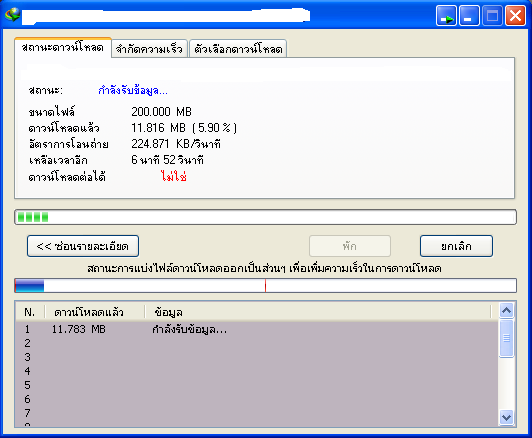Click the พัก pause button

(350, 246)
